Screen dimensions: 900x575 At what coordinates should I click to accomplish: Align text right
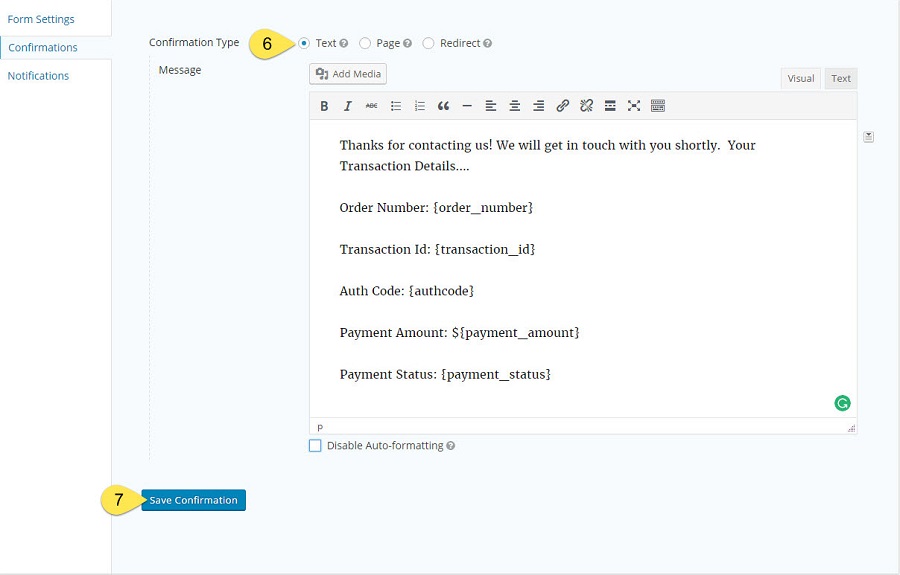pos(538,106)
